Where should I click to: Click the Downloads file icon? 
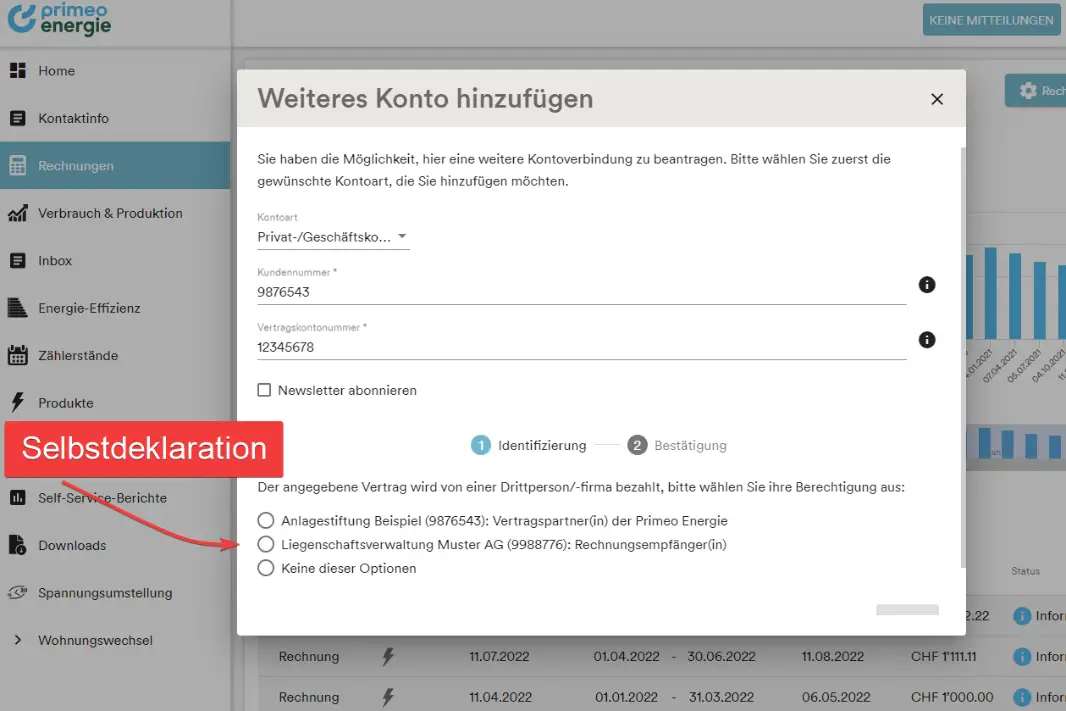(17, 545)
